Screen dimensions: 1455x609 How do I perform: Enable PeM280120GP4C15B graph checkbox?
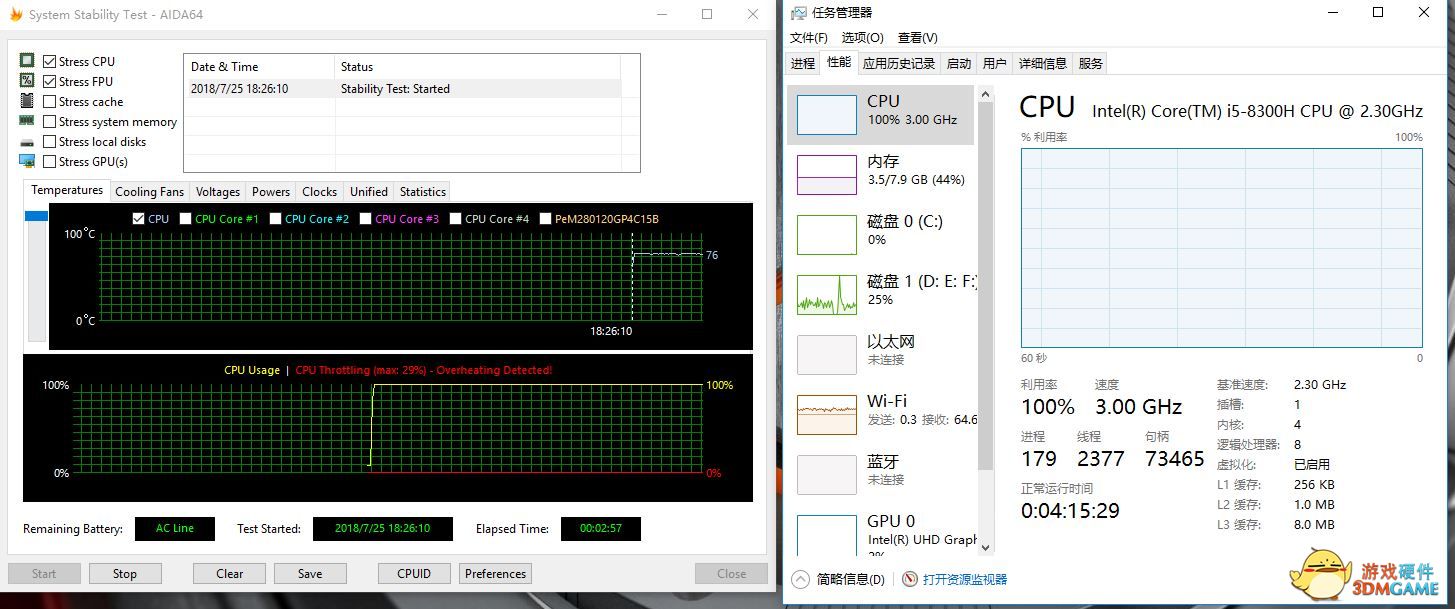tap(545, 218)
